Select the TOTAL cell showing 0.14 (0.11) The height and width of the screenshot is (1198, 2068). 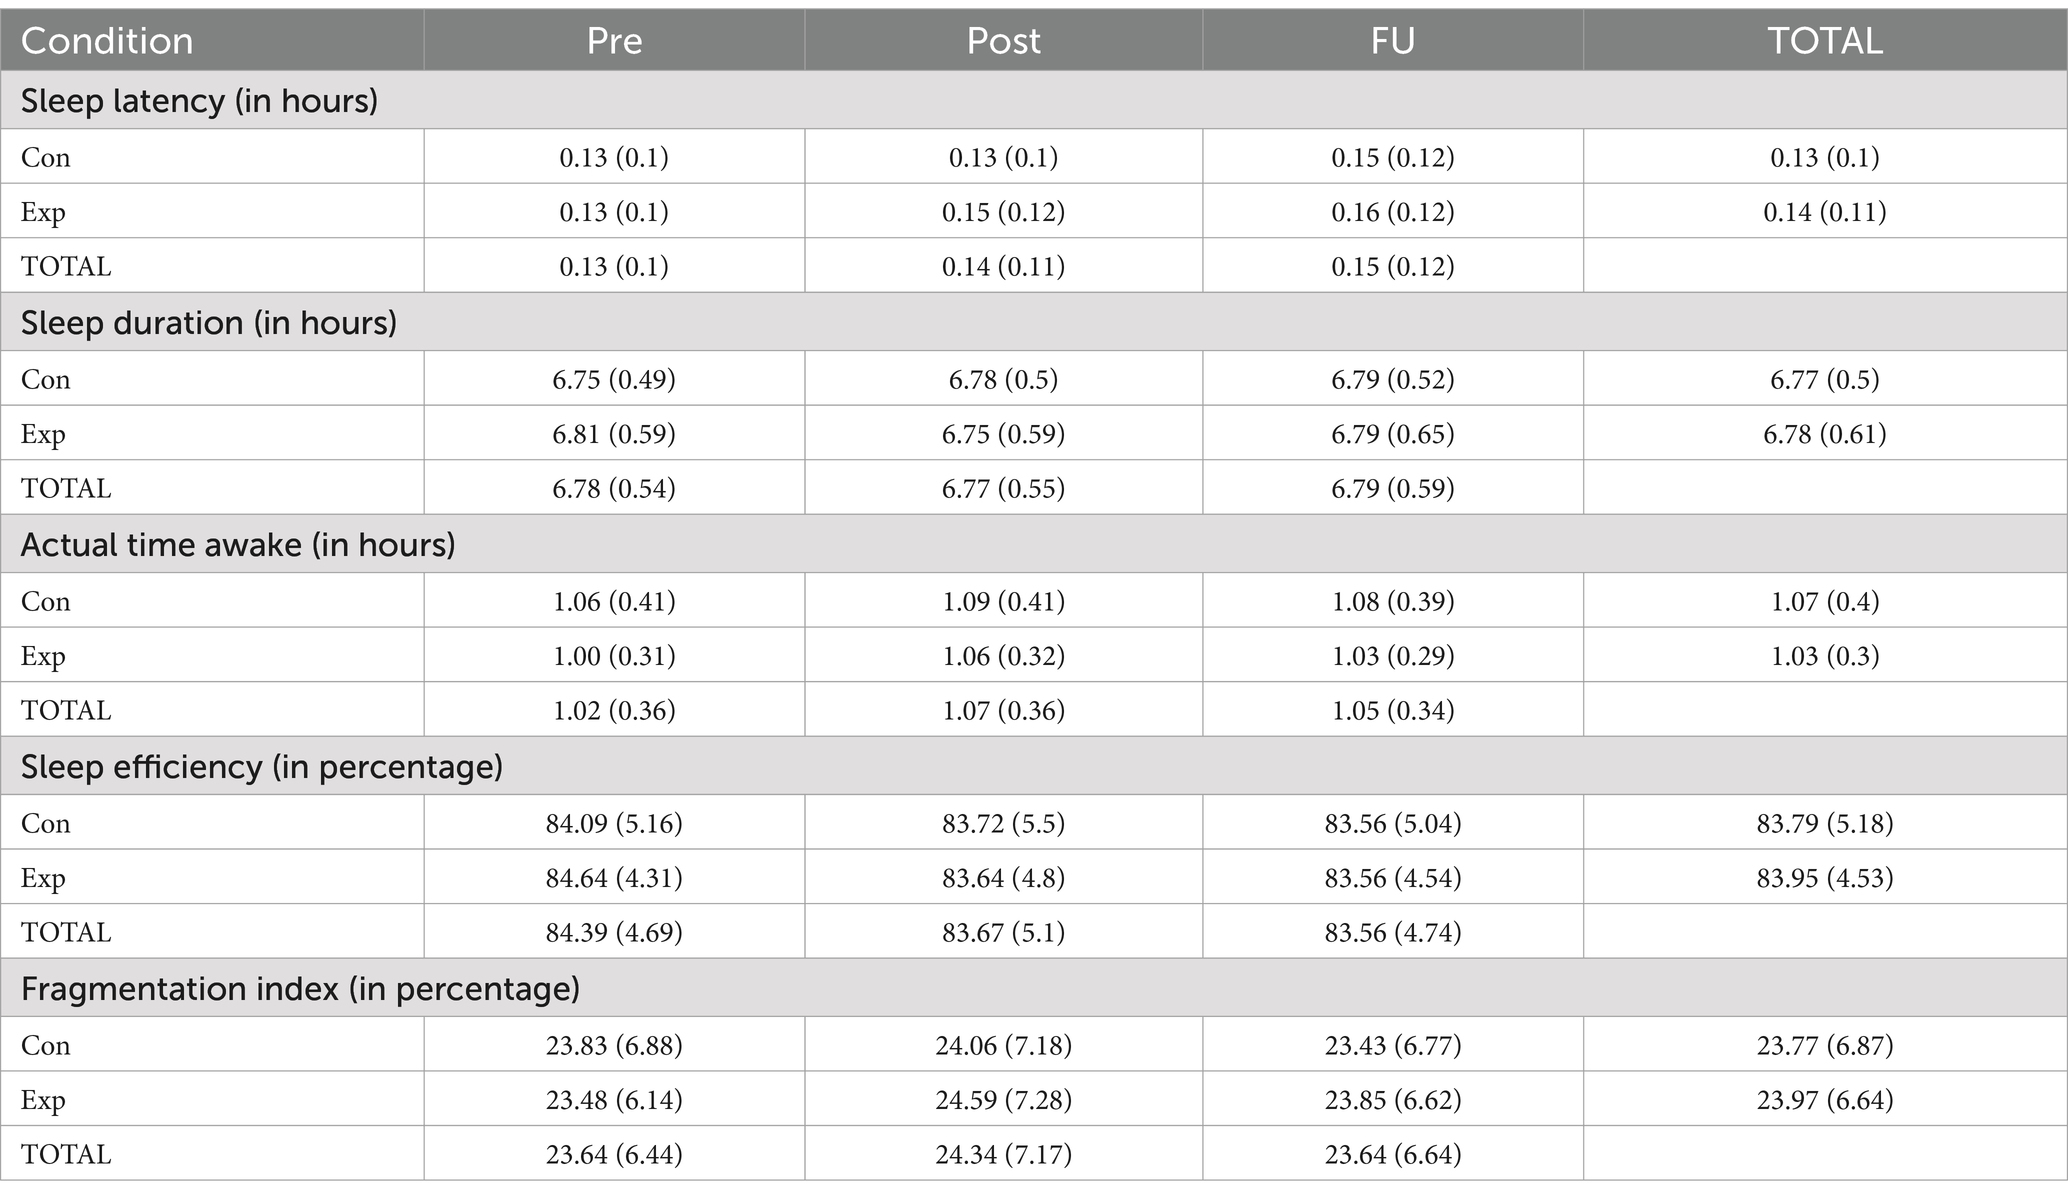[x=1825, y=211]
